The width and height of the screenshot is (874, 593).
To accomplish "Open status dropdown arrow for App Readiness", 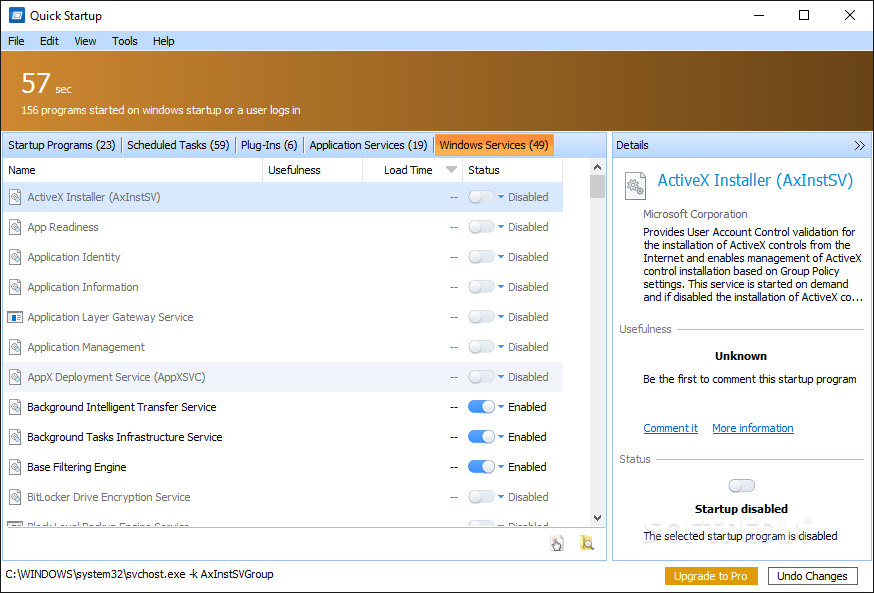I will tap(501, 227).
